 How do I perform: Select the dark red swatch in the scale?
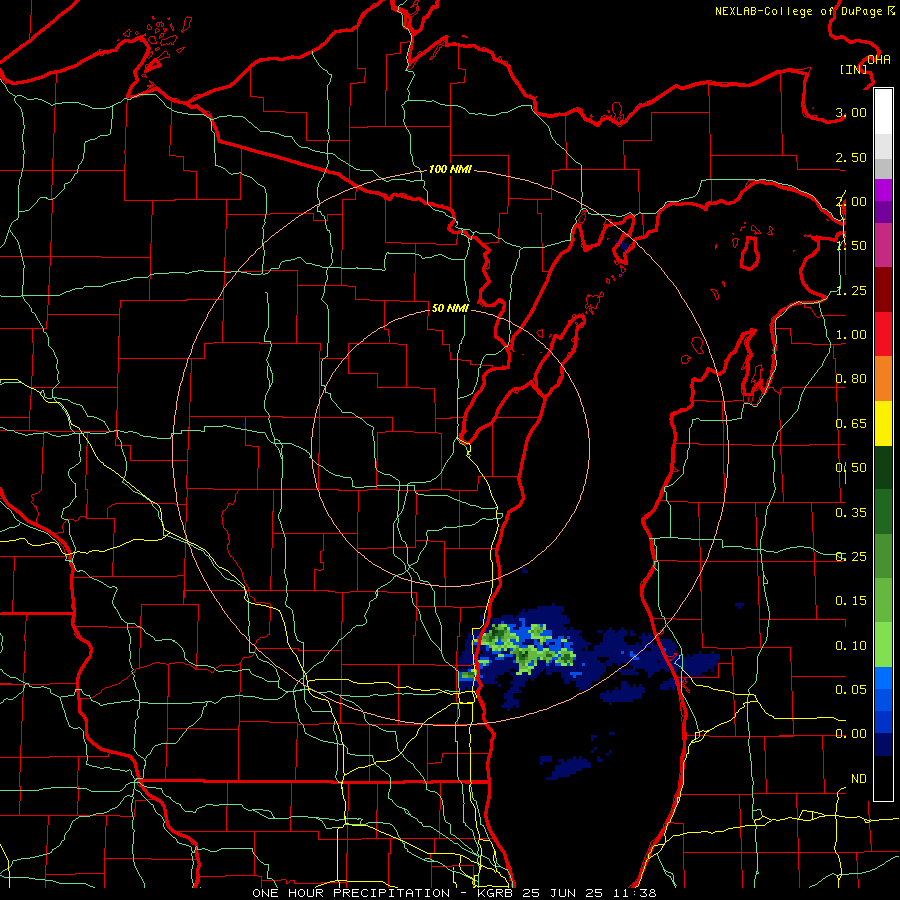click(x=883, y=290)
